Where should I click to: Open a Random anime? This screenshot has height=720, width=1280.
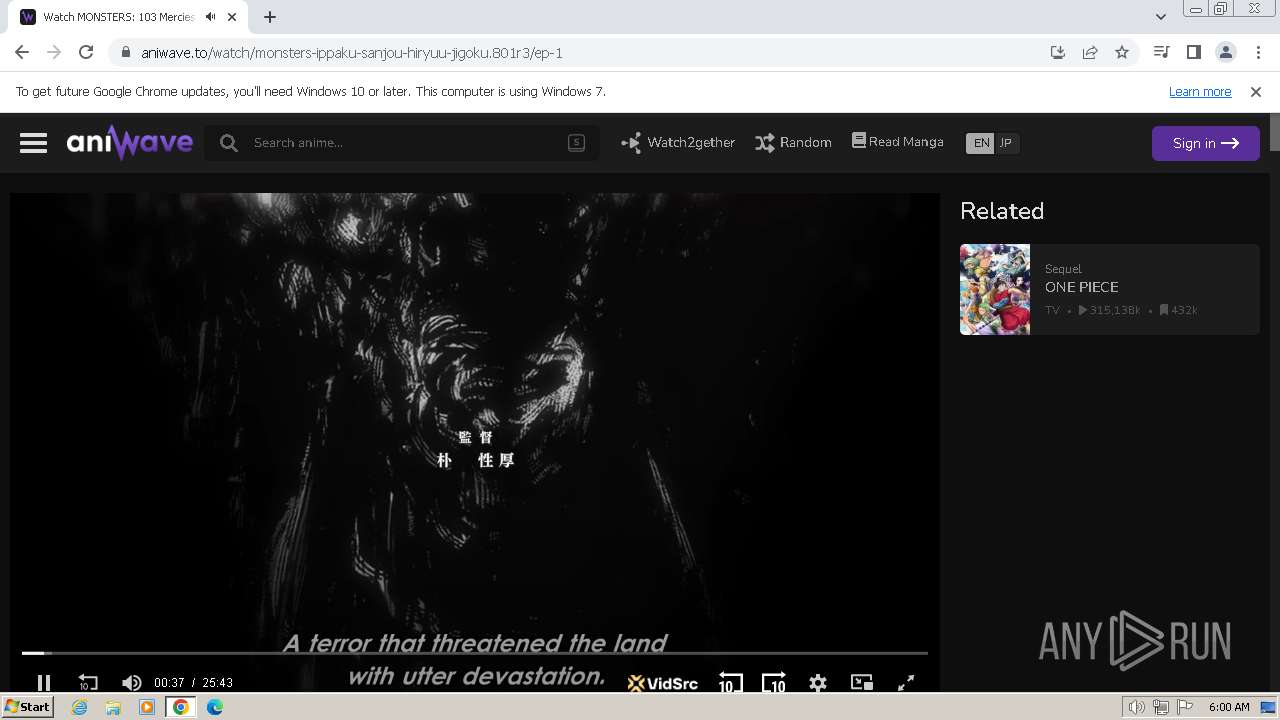click(x=793, y=143)
